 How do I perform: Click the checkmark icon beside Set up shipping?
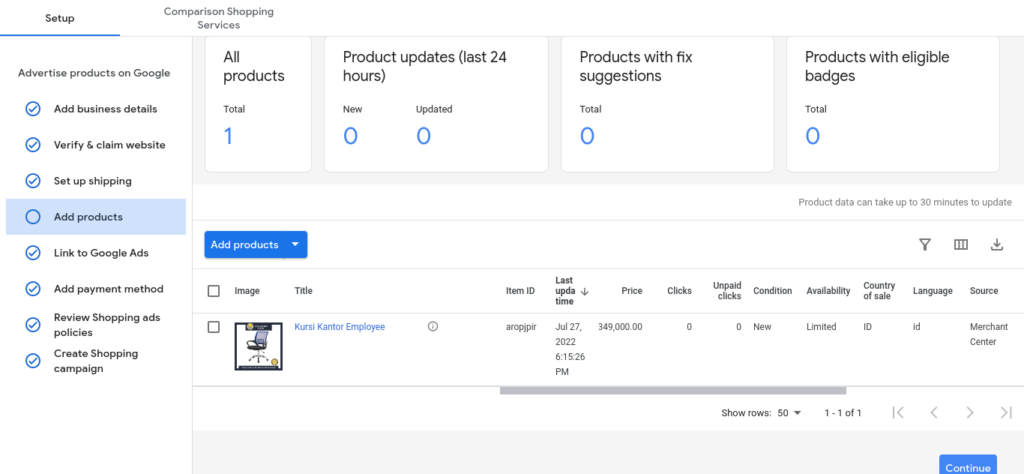point(33,181)
